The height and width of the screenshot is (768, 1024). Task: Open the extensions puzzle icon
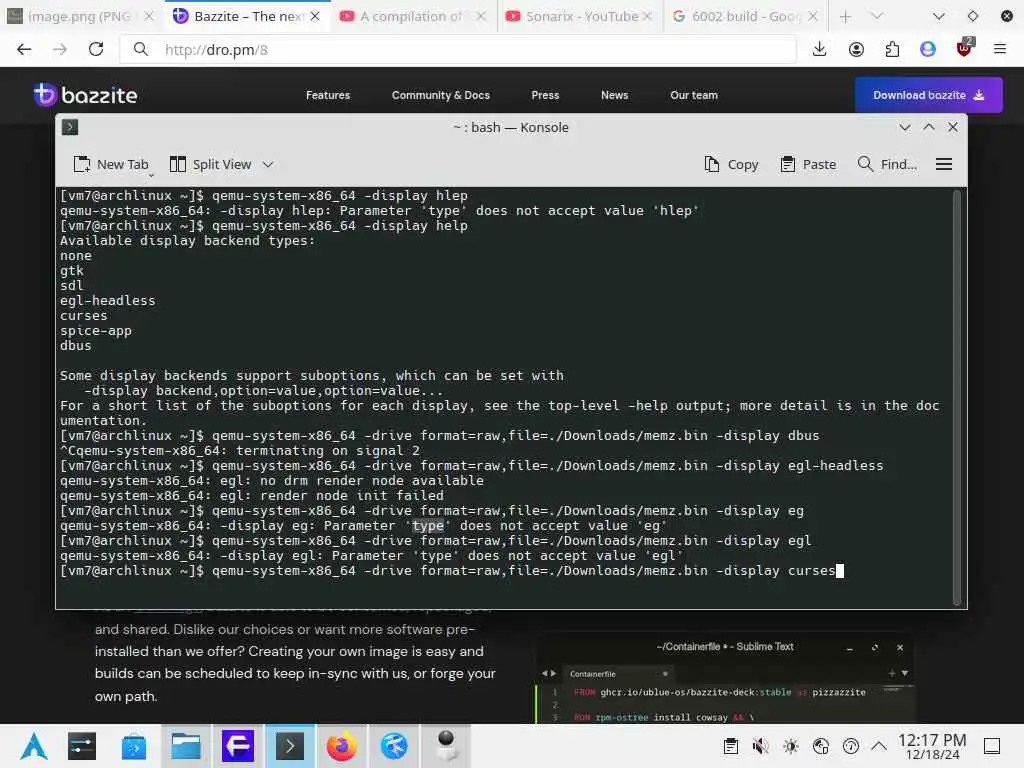(x=892, y=50)
